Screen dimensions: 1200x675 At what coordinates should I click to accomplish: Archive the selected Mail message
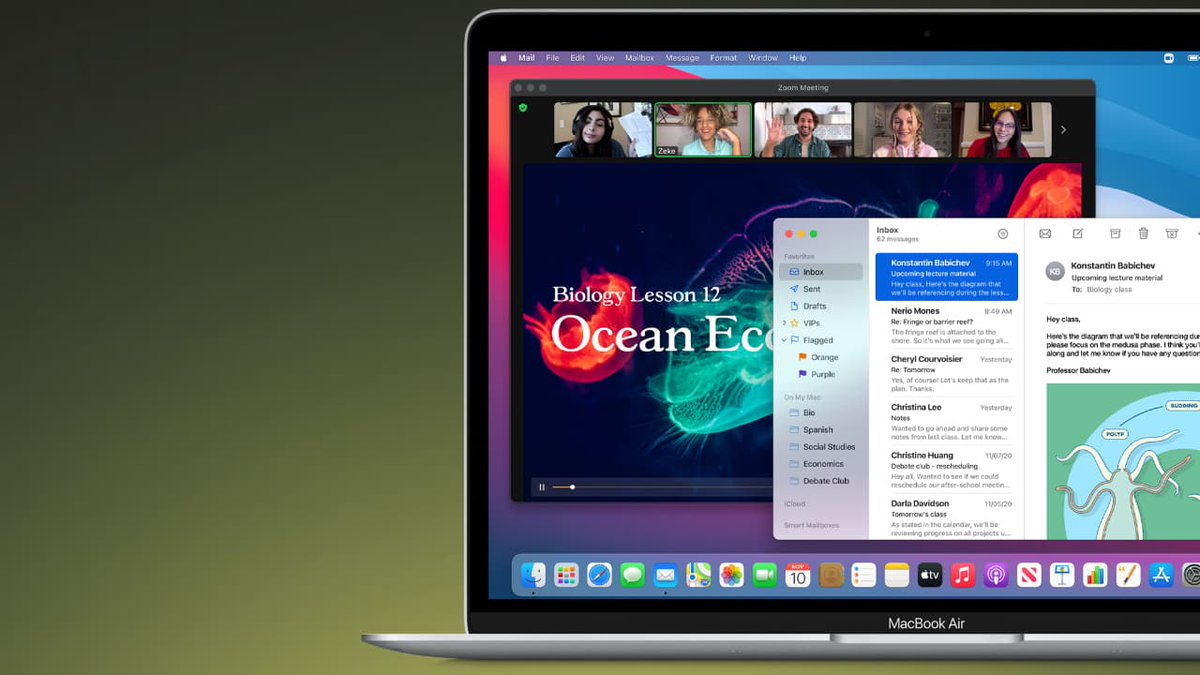pos(1115,233)
